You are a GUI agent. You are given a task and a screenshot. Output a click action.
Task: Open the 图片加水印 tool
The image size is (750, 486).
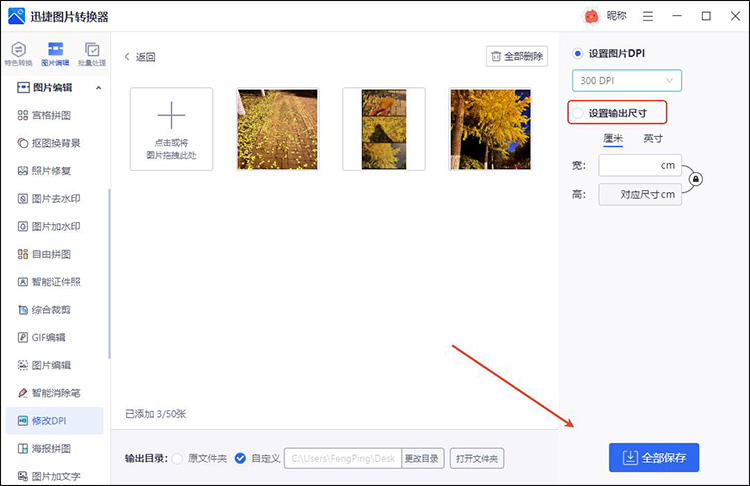pyautogui.click(x=49, y=226)
